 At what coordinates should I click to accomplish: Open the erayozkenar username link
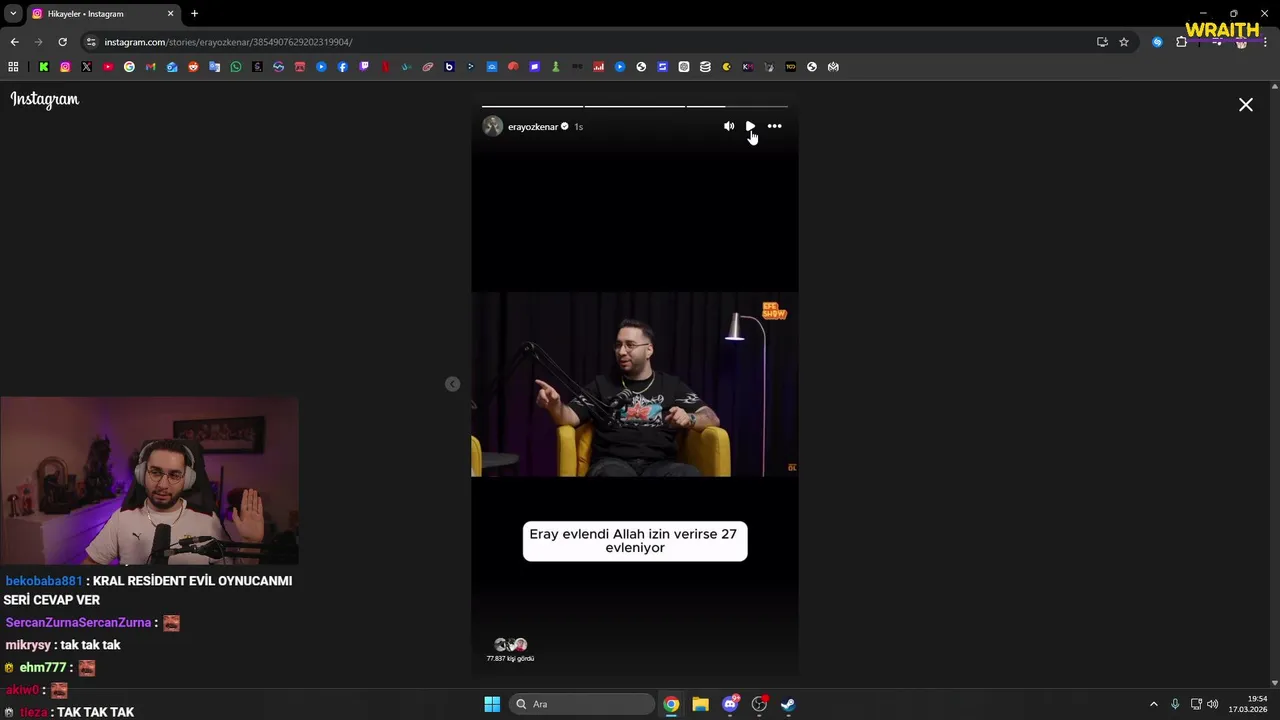tap(533, 127)
